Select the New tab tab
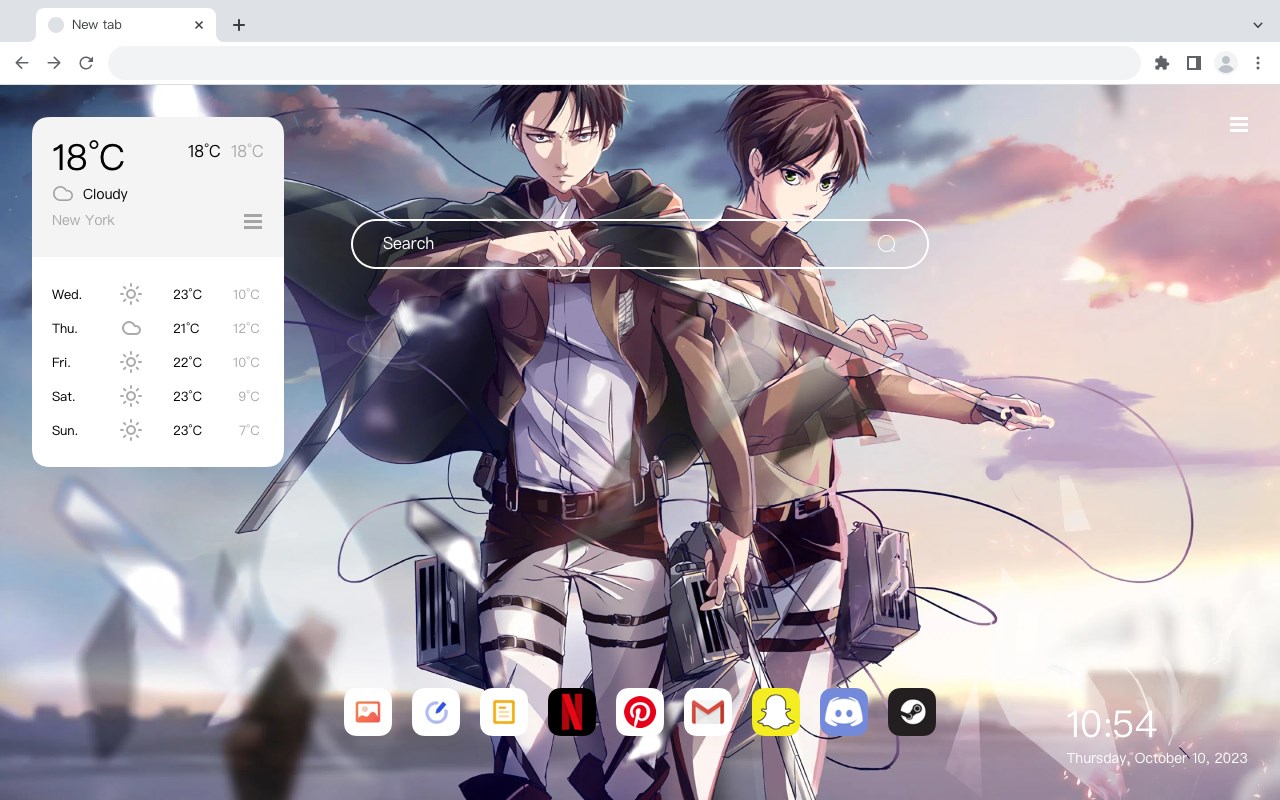 coord(126,25)
